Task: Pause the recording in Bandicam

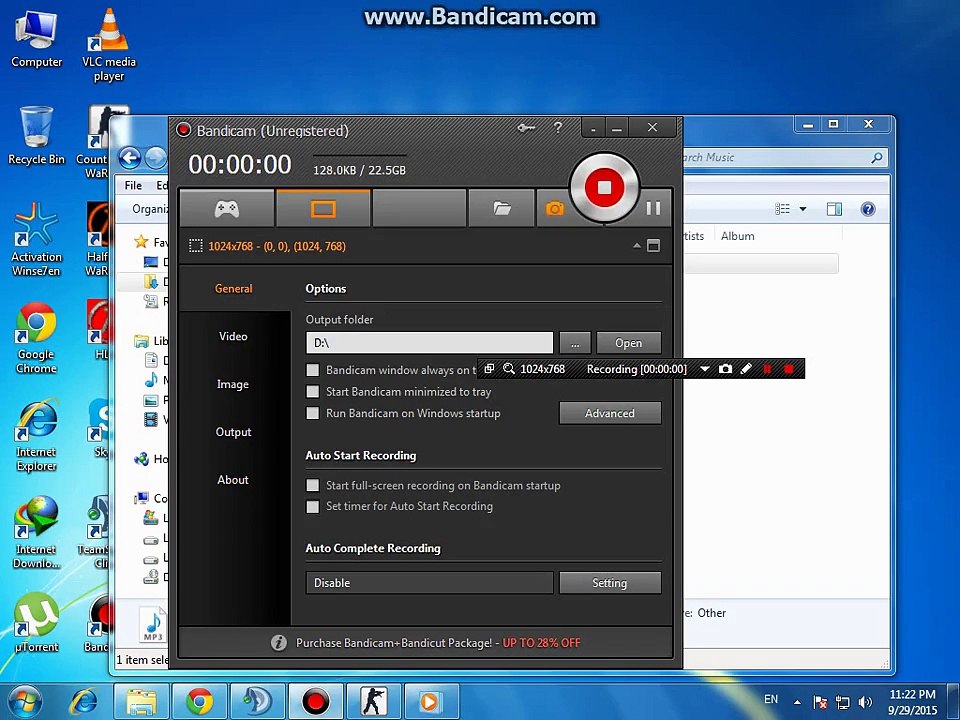Action: pyautogui.click(x=653, y=209)
